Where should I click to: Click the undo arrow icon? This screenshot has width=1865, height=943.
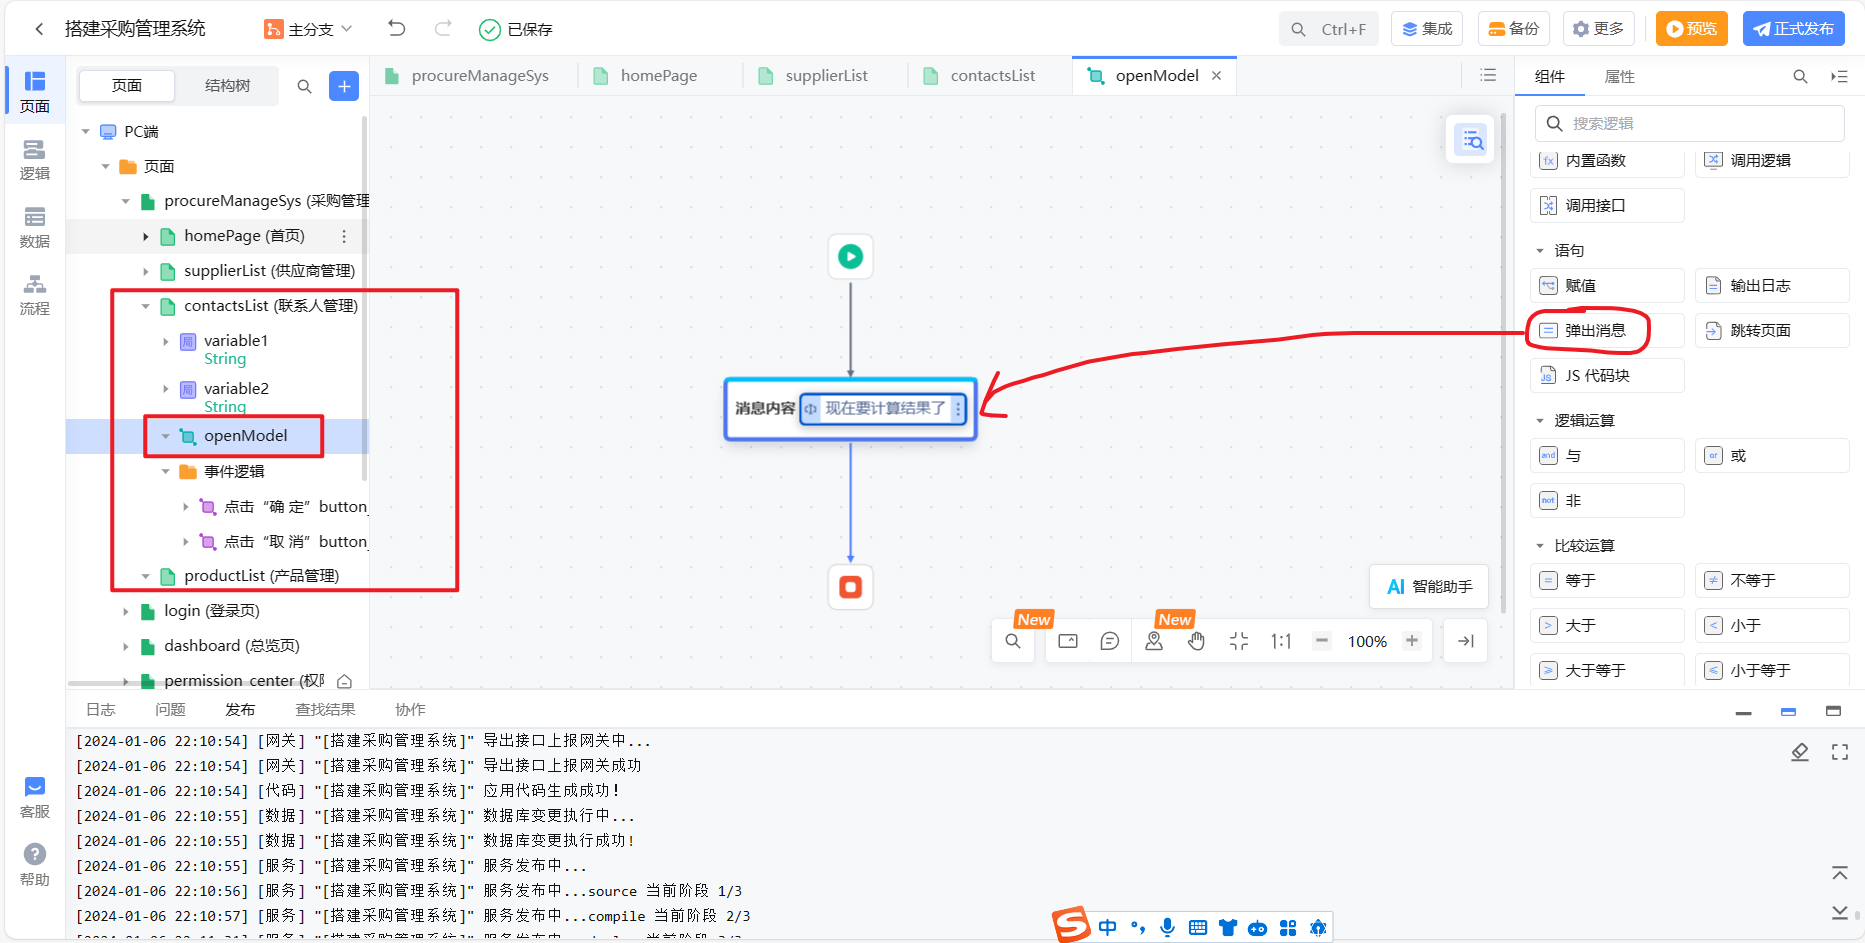click(x=397, y=28)
